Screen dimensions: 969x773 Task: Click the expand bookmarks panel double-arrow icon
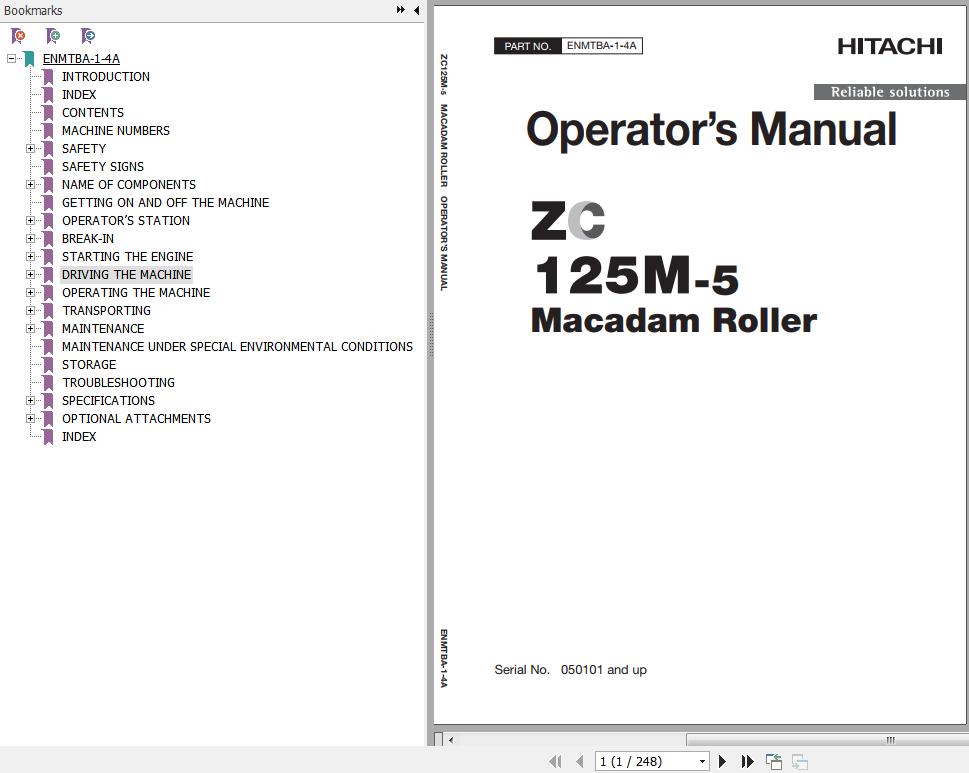400,10
